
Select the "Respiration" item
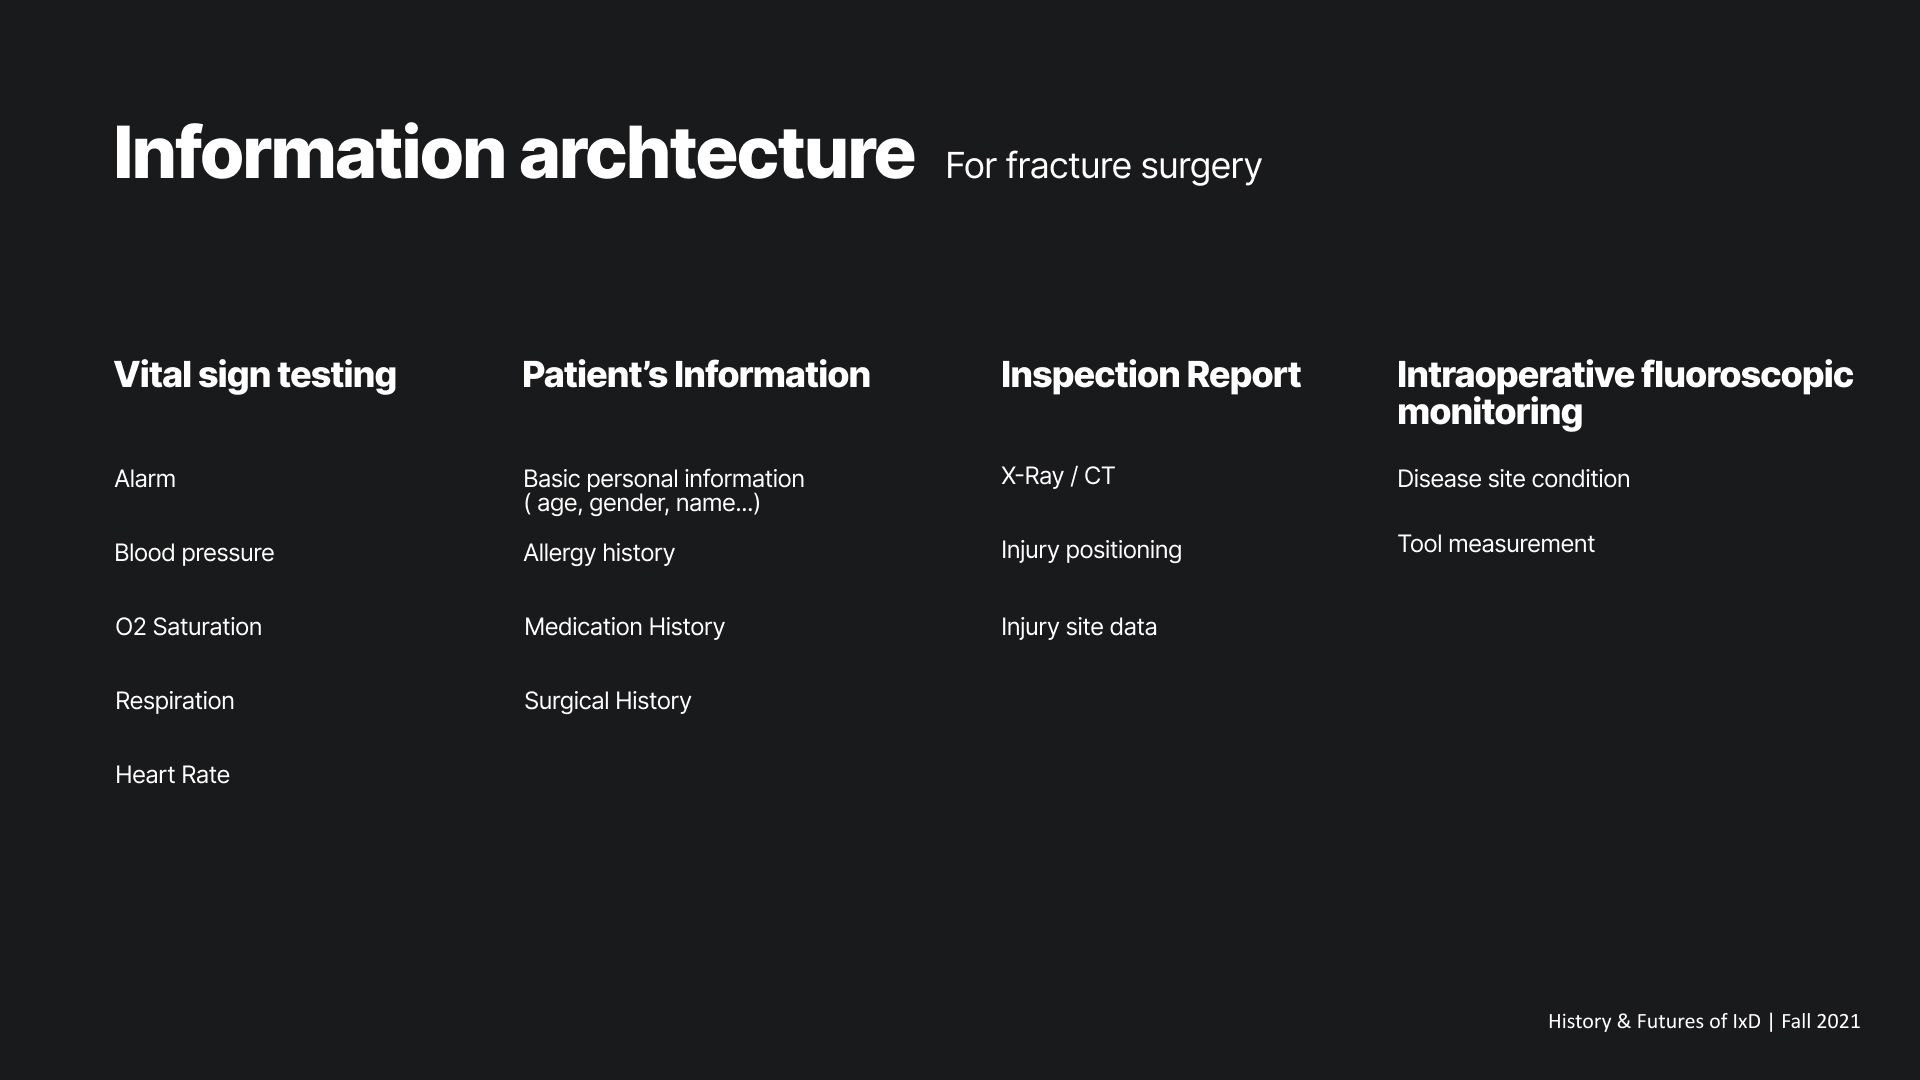click(174, 701)
